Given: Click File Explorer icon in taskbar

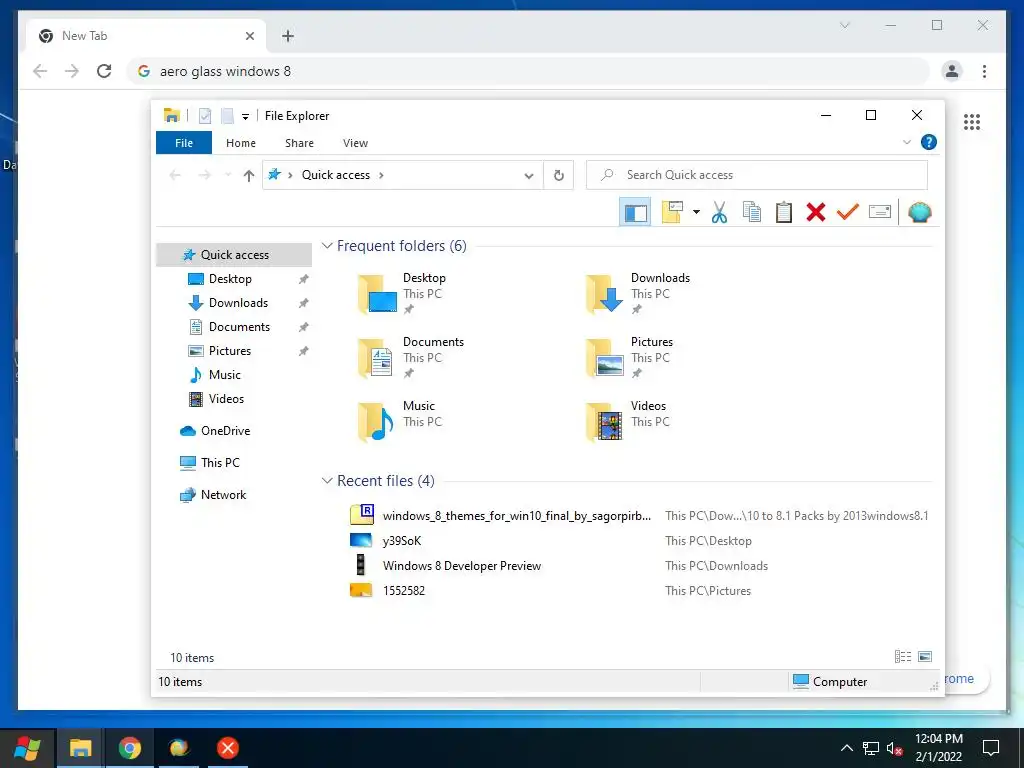Looking at the screenshot, I should pos(80,748).
